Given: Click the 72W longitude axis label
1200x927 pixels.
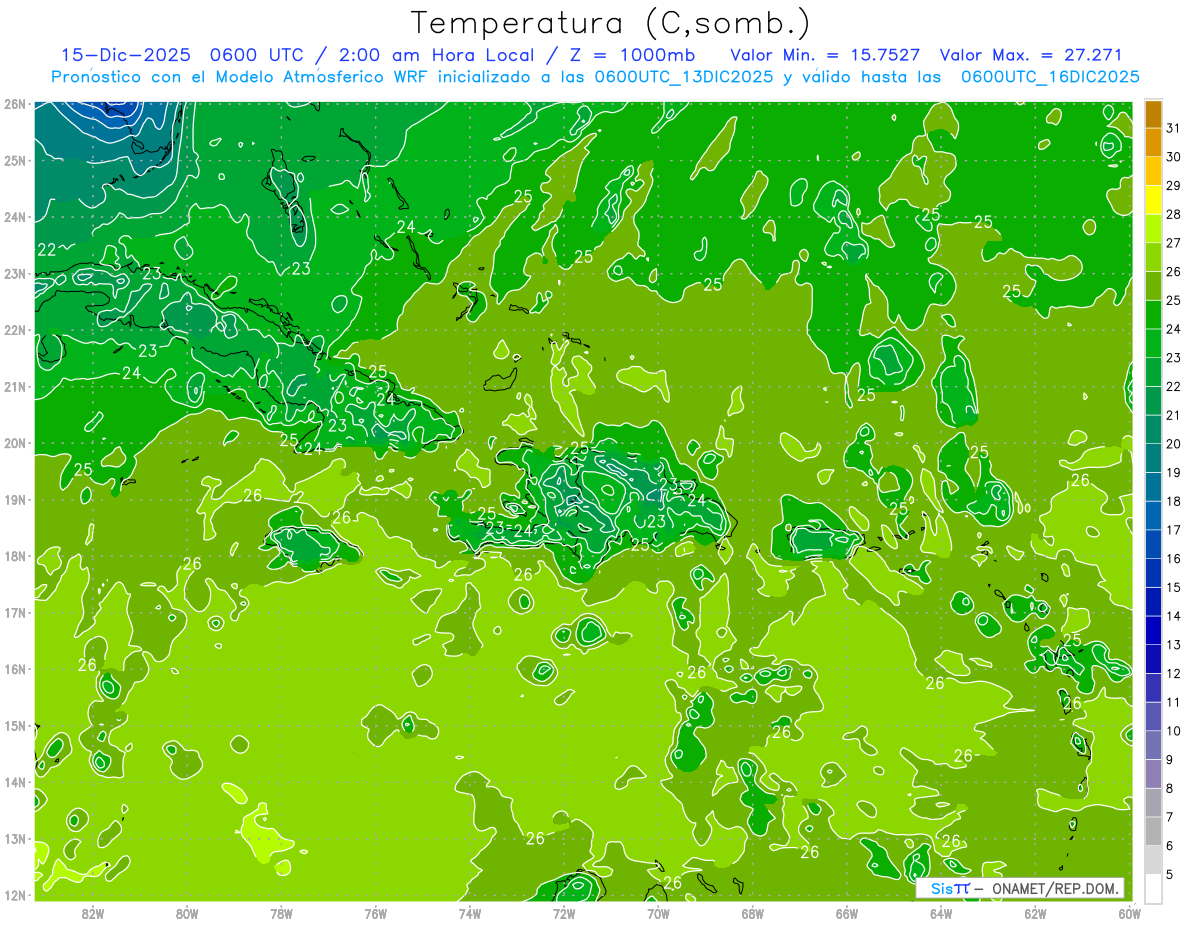Looking at the screenshot, I should point(564,913).
